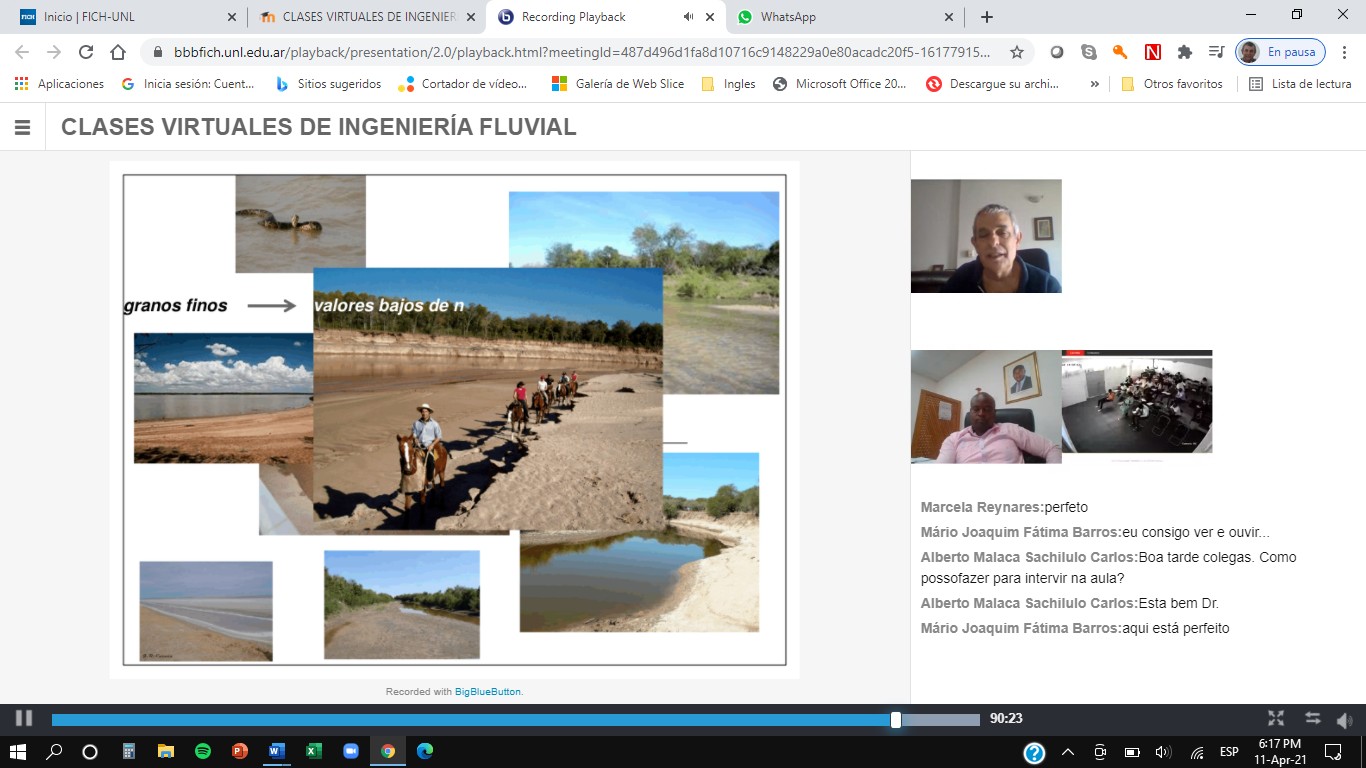Swap presentation and video layout
The width and height of the screenshot is (1366, 768).
[x=1313, y=718]
